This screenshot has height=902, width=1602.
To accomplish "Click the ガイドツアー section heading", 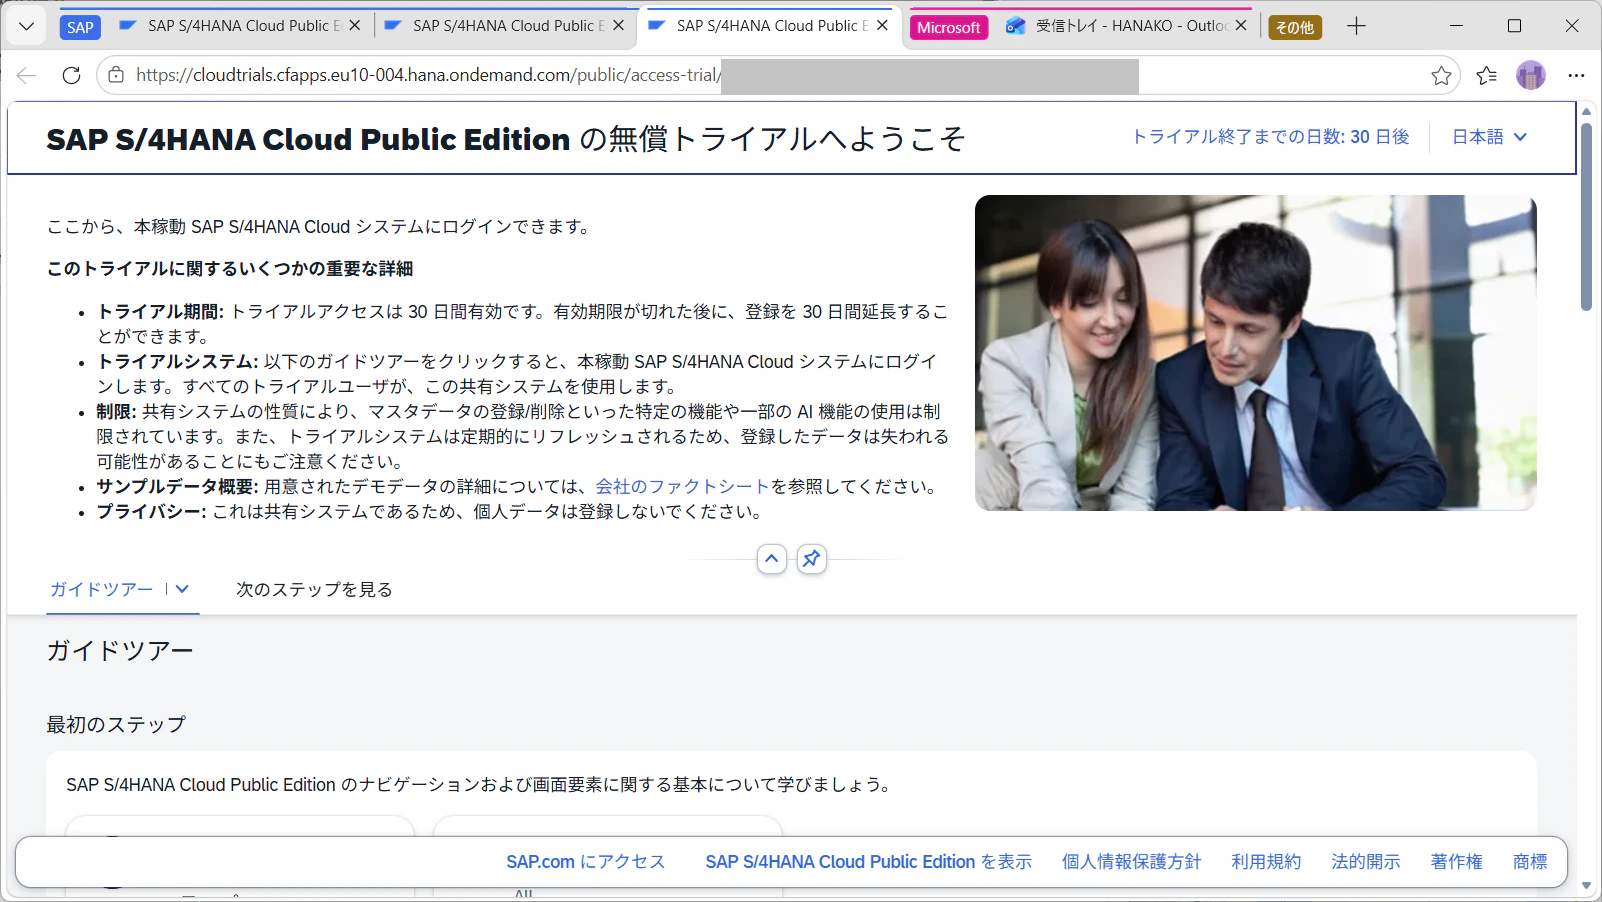I will tap(120, 651).
